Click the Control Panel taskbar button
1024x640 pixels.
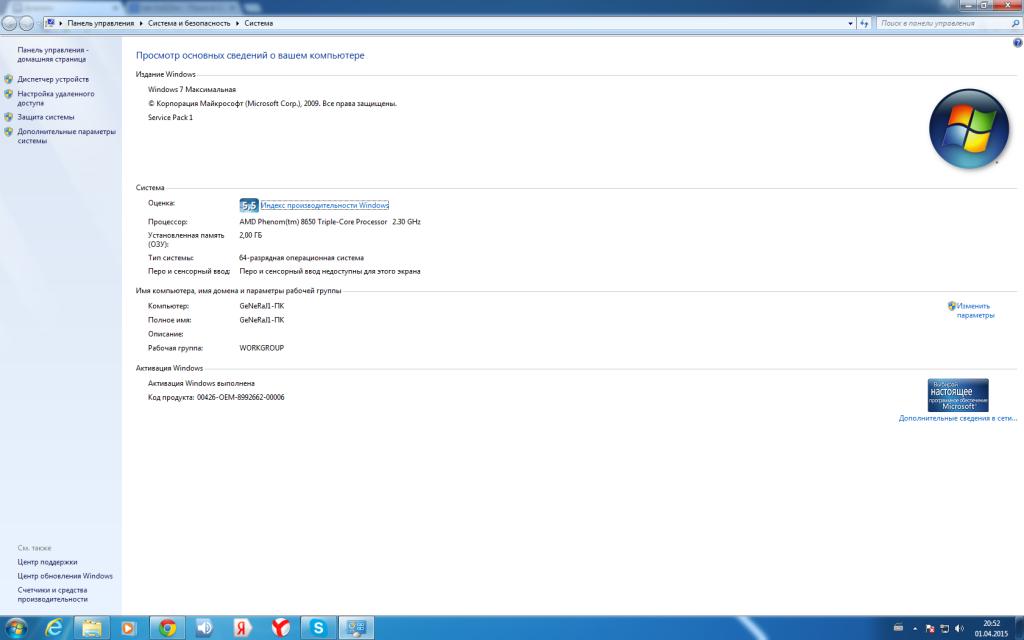pyautogui.click(x=356, y=628)
